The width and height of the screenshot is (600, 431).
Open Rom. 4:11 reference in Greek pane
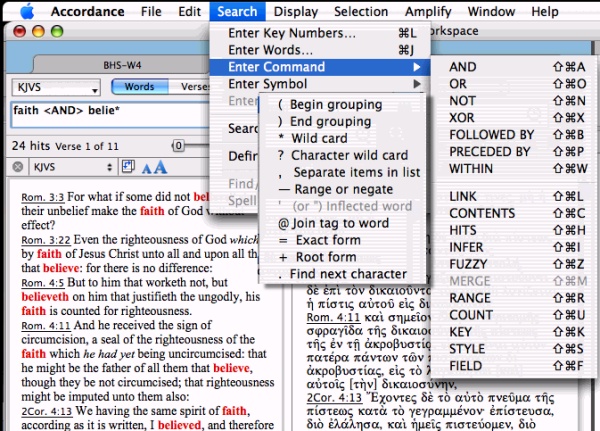[x=333, y=318]
